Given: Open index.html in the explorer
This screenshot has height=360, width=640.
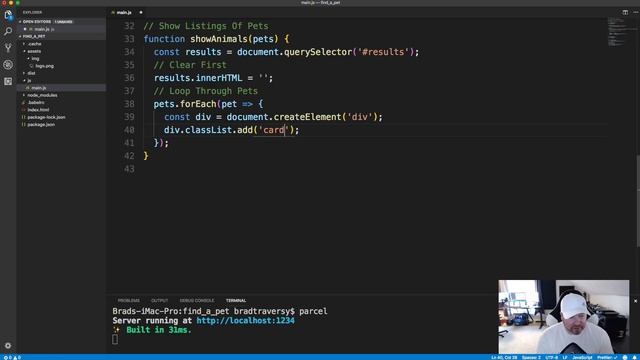Looking at the screenshot, I should tap(38, 110).
